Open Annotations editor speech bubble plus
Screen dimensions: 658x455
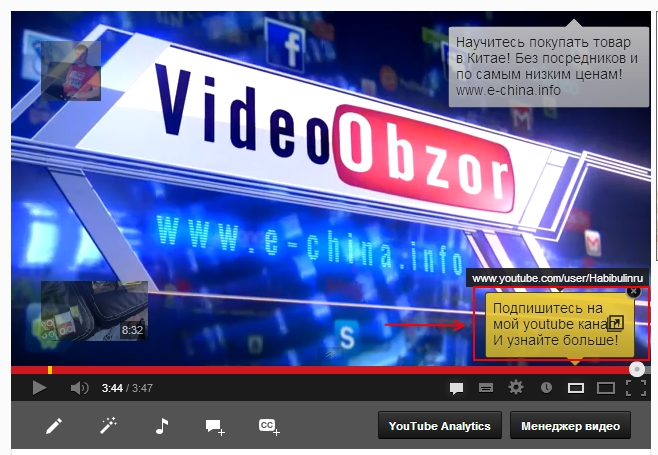215,427
